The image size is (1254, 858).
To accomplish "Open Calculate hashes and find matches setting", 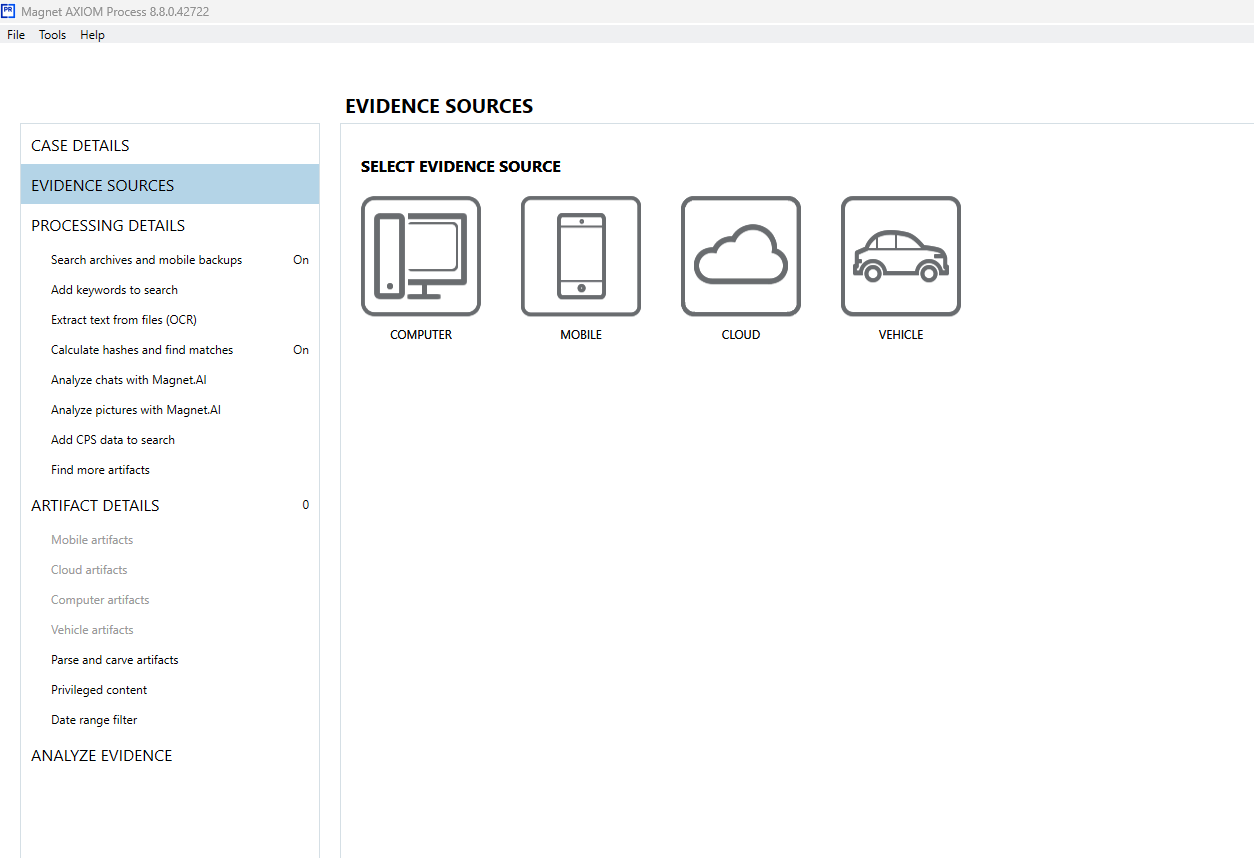I will click(x=142, y=350).
